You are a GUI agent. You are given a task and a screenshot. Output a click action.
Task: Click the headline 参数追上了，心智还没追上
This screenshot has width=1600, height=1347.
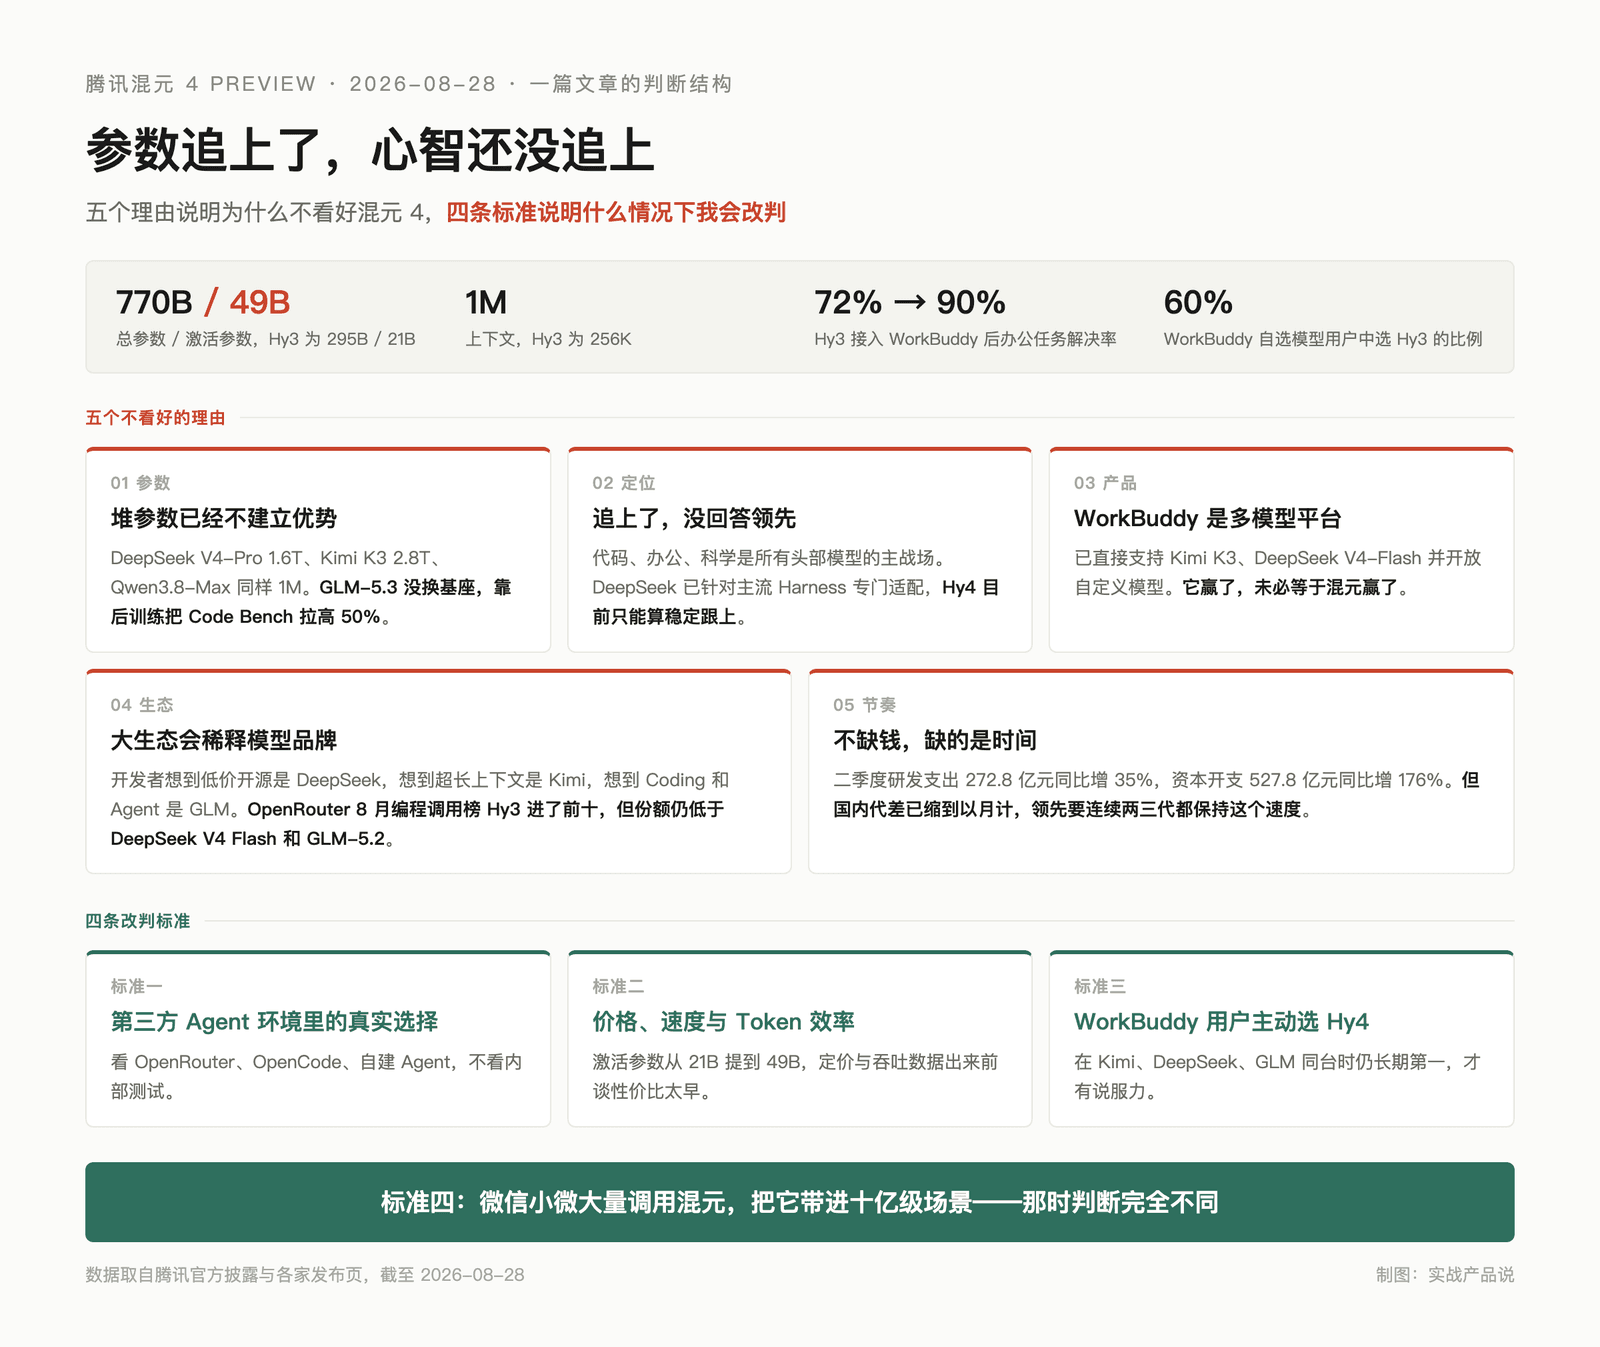pyautogui.click(x=370, y=150)
